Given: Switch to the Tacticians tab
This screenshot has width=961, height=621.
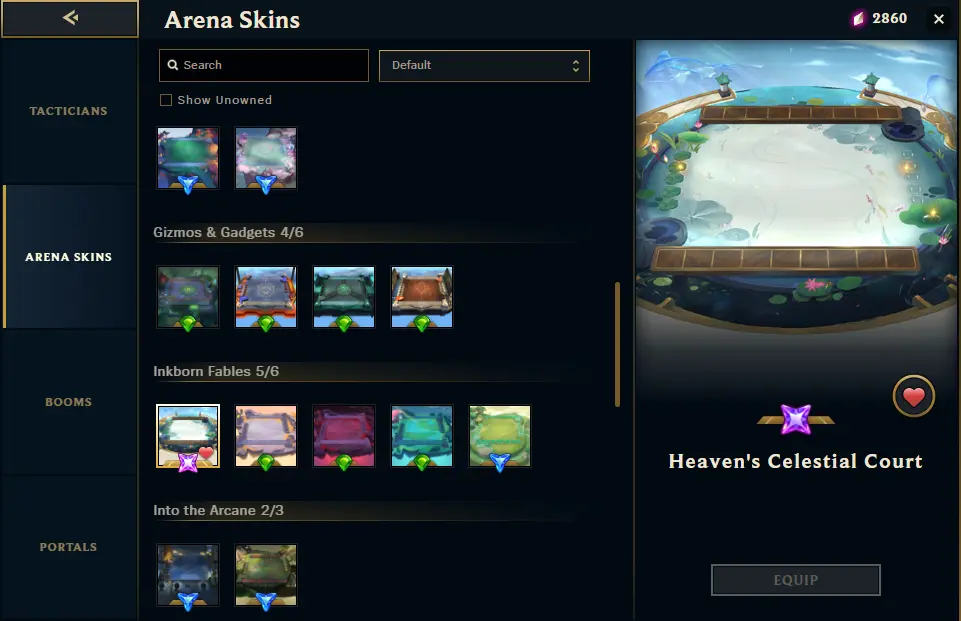Looking at the screenshot, I should [69, 111].
